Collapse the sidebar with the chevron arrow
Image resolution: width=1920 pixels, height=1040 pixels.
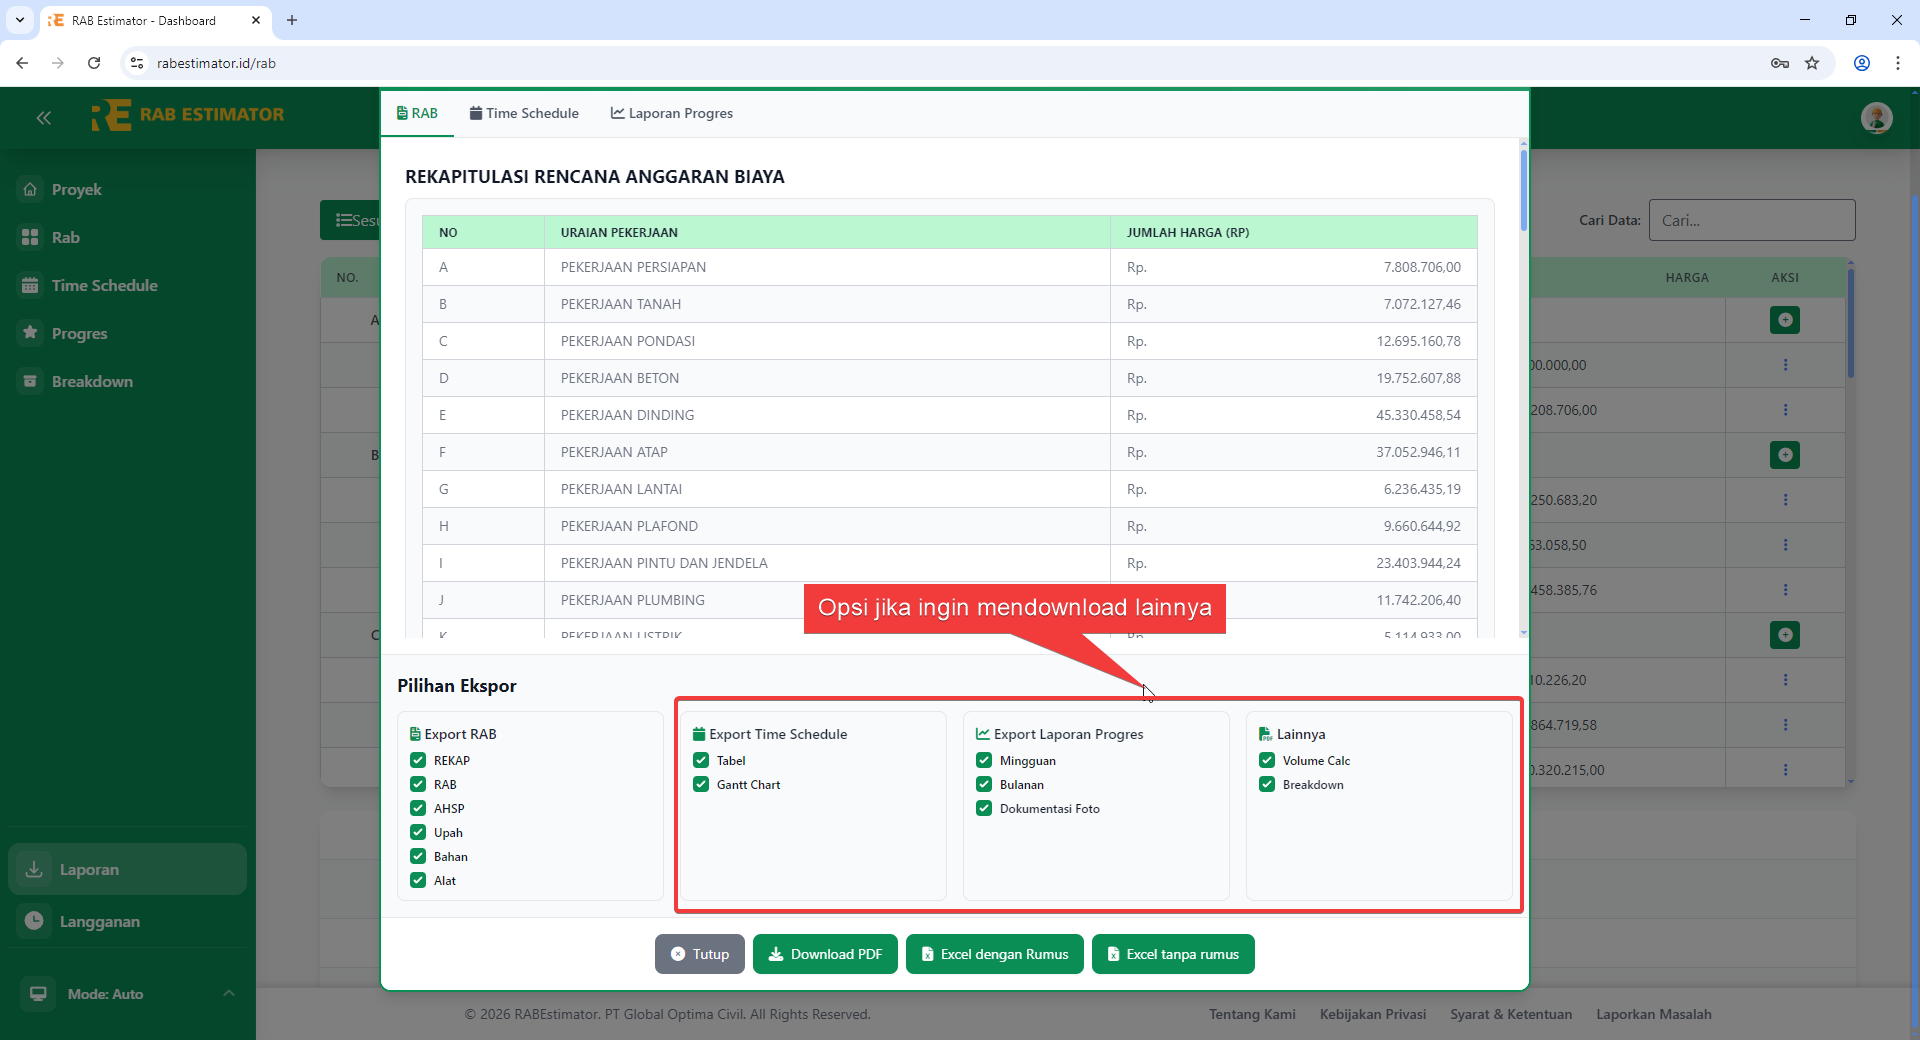click(43, 117)
